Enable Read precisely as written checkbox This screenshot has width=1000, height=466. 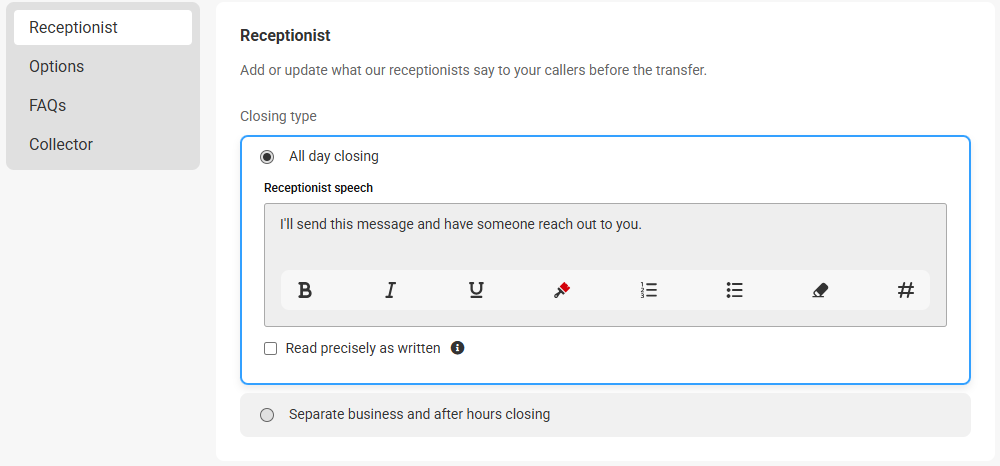point(270,349)
